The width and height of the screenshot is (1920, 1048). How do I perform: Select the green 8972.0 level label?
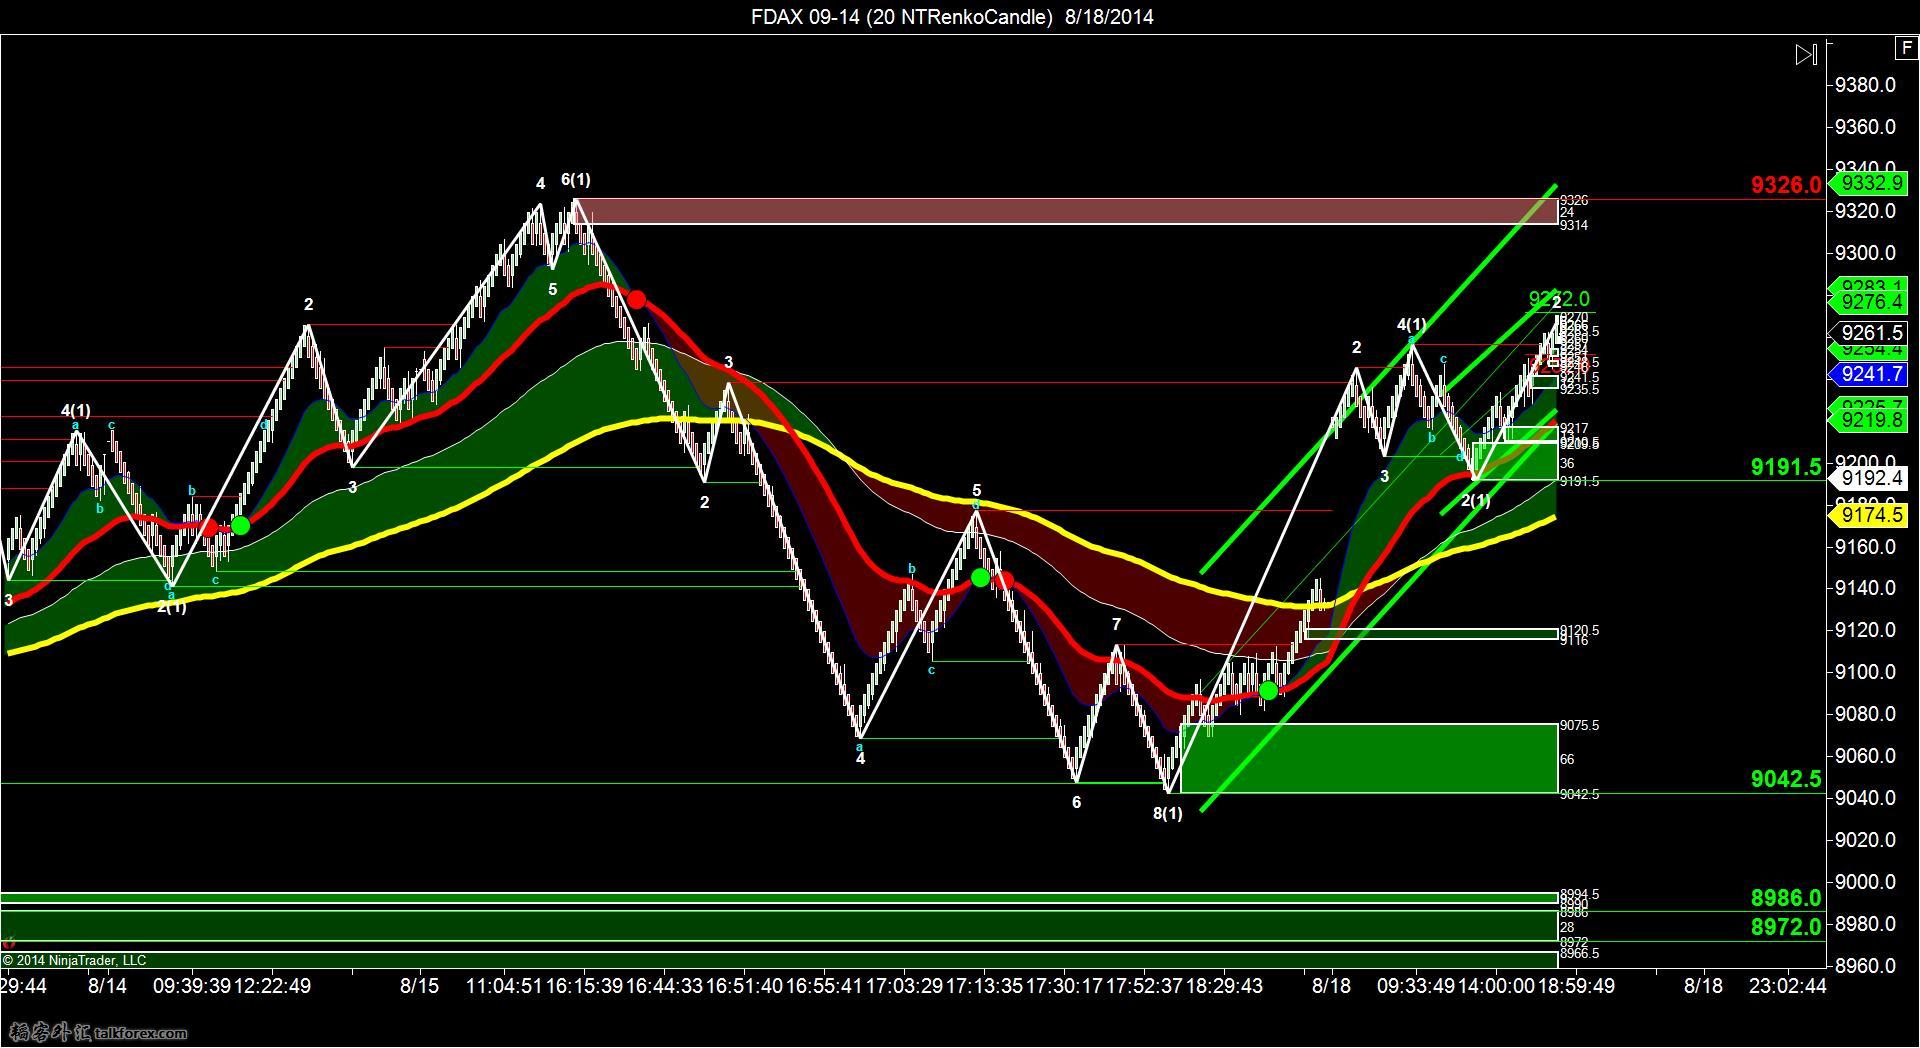1786,927
